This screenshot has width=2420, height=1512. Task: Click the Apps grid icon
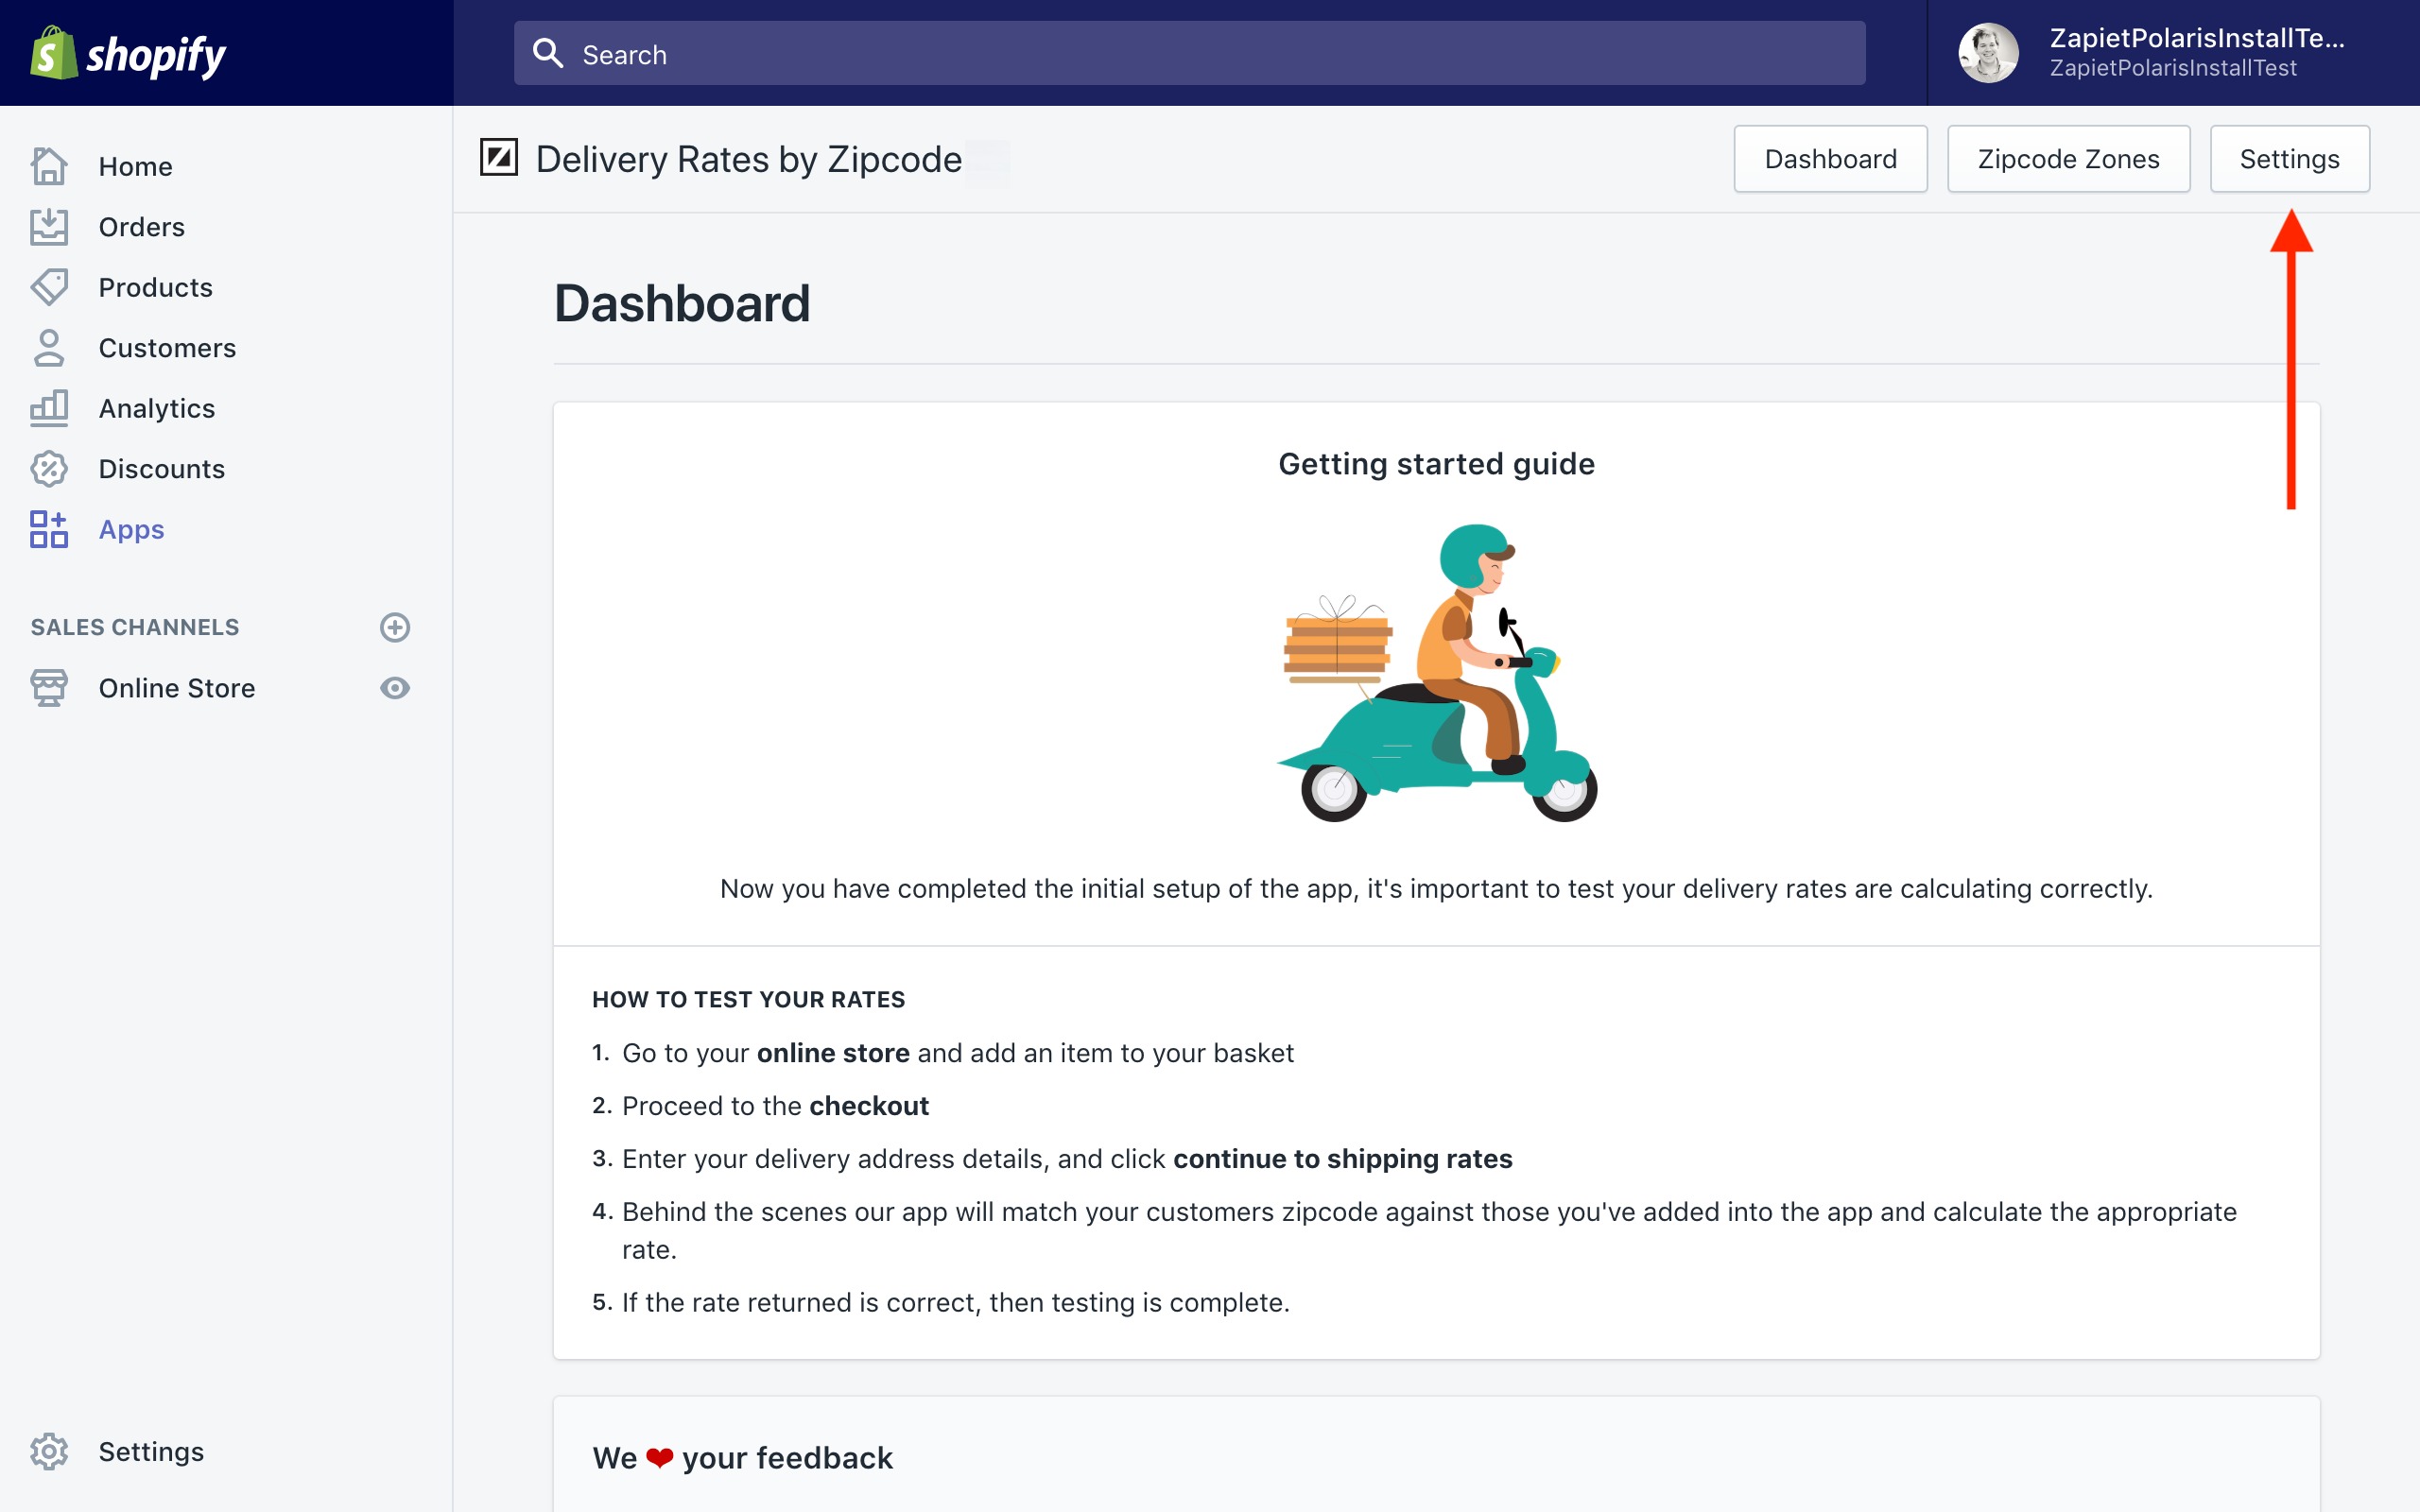[x=48, y=529]
